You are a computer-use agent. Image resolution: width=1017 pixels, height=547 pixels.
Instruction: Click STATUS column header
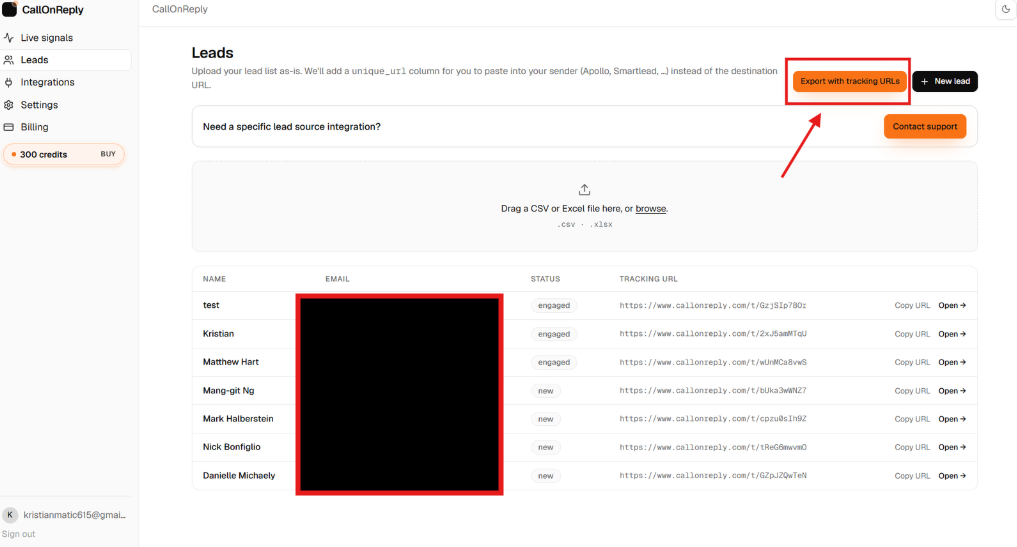pos(545,279)
